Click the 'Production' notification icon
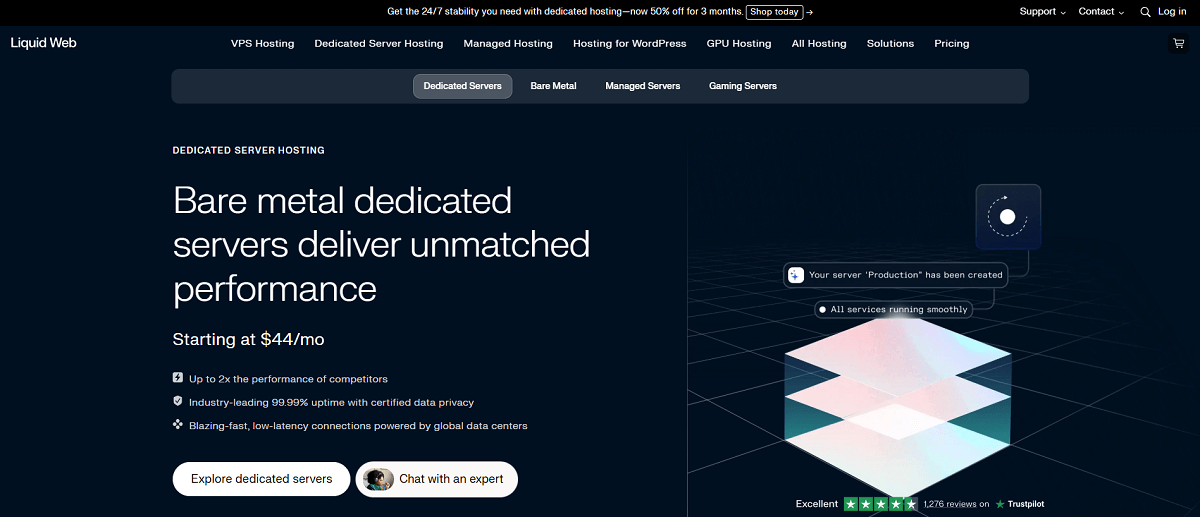Viewport: 1200px width, 517px height. (796, 275)
